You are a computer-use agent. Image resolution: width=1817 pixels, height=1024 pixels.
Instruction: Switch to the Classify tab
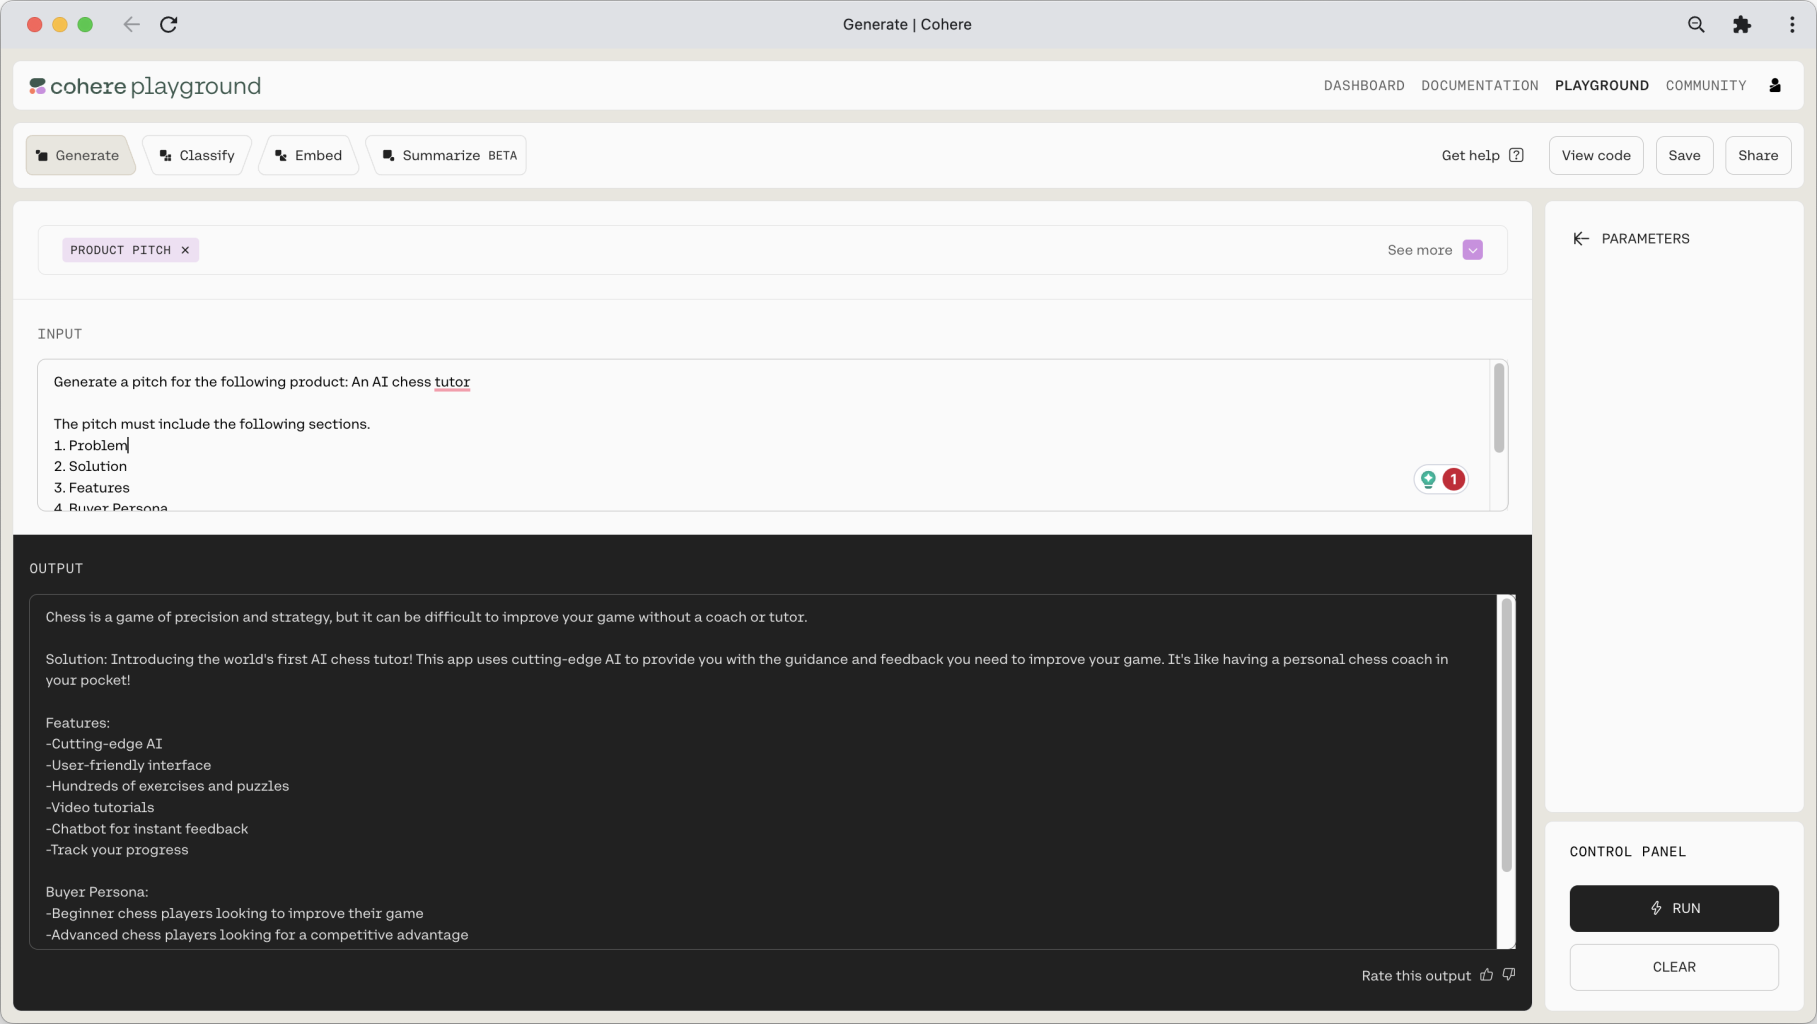click(x=197, y=156)
